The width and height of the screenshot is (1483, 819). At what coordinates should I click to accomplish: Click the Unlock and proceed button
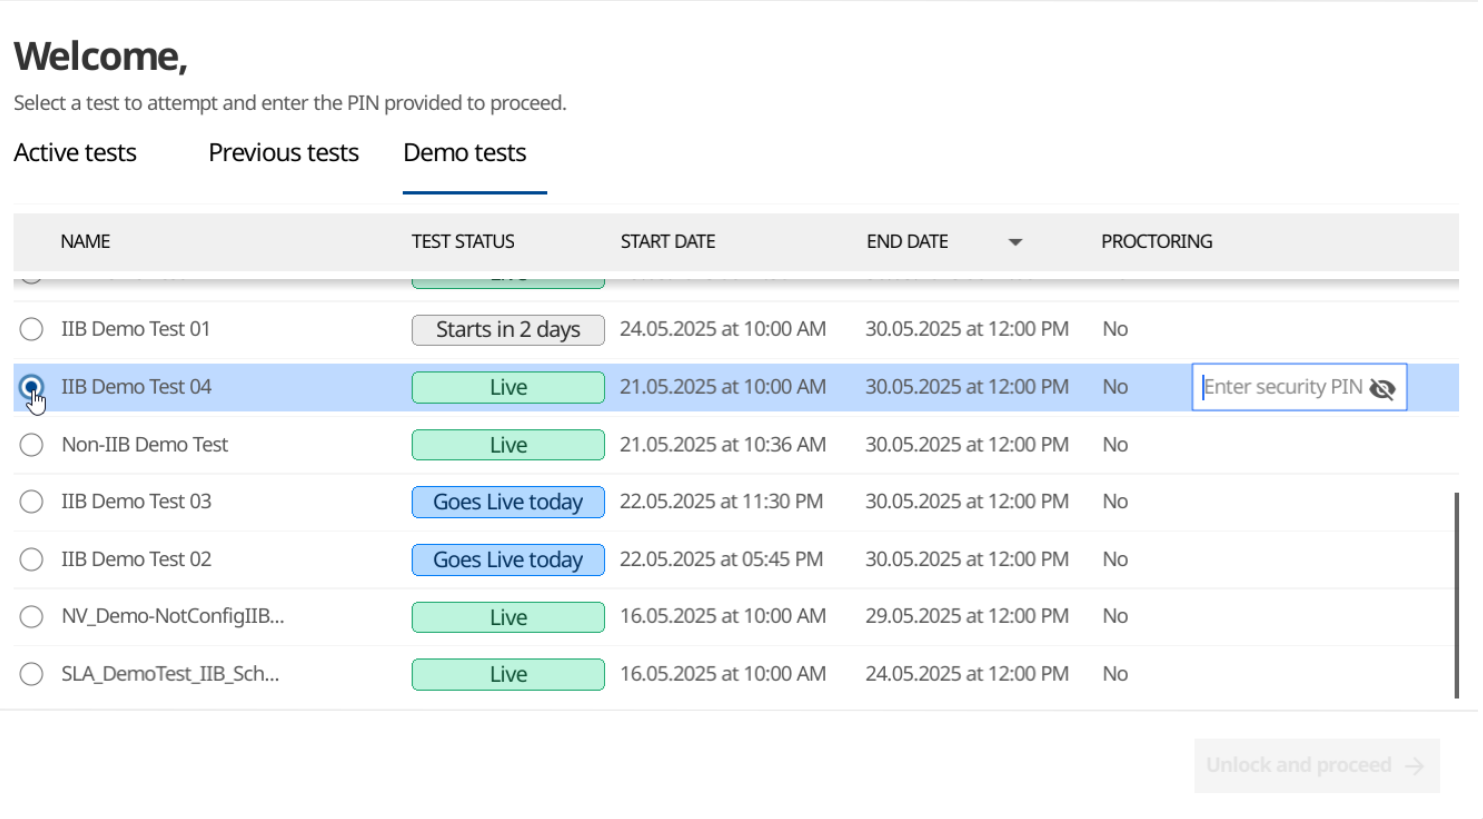[x=1316, y=765]
